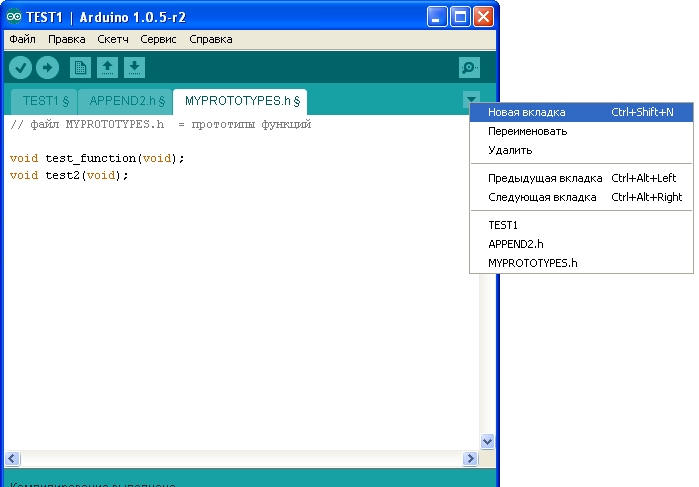
Task: Go to Следующая вкладка
Action: [x=581, y=197]
